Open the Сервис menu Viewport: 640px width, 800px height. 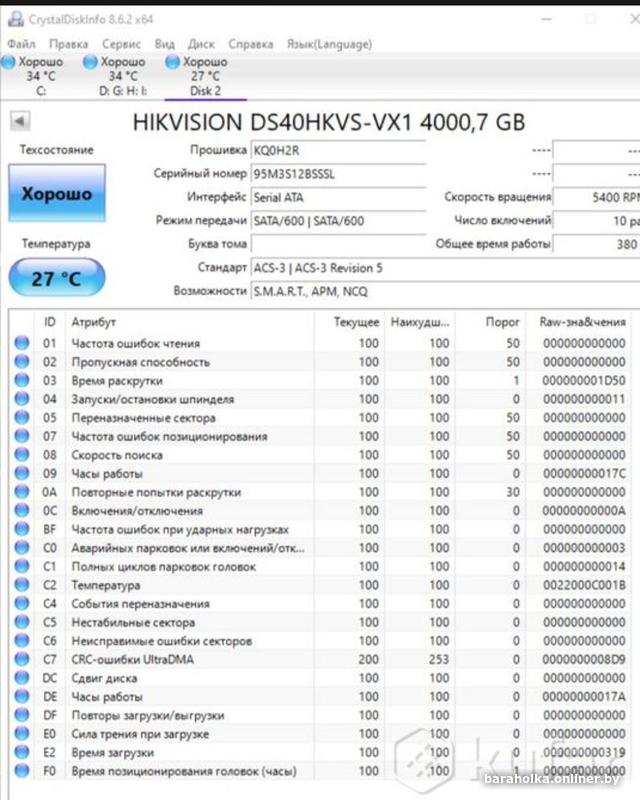(121, 44)
